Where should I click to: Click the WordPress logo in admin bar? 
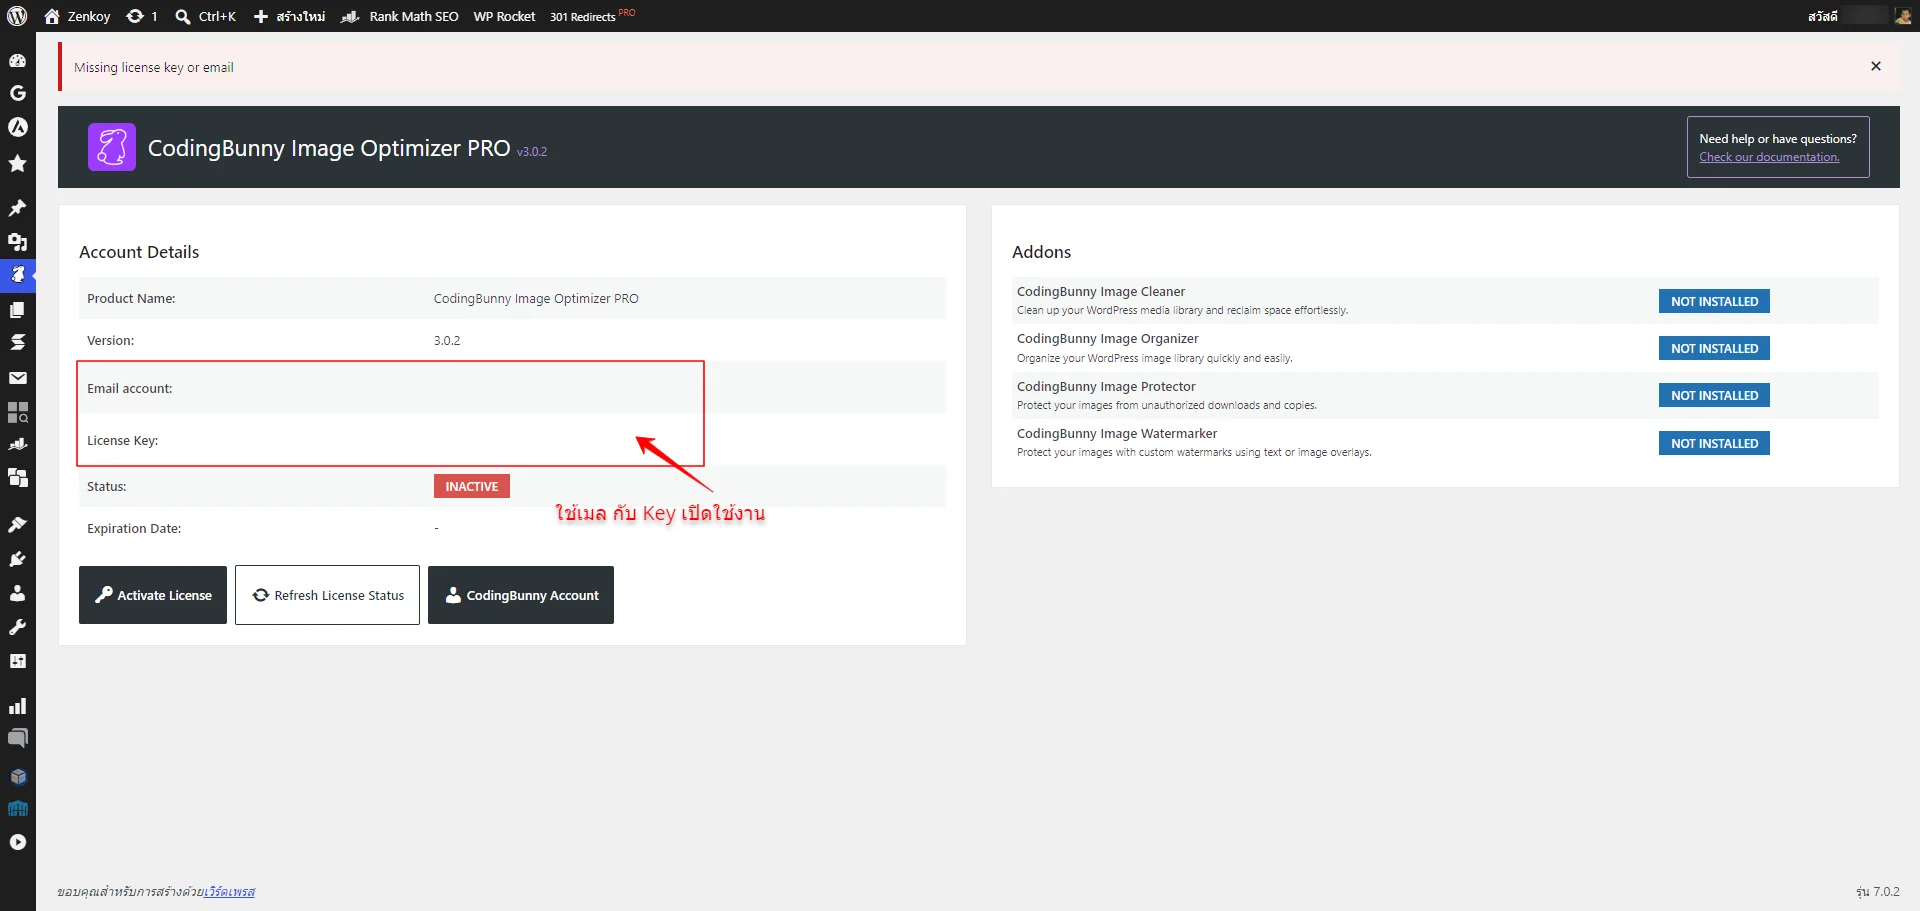17,16
